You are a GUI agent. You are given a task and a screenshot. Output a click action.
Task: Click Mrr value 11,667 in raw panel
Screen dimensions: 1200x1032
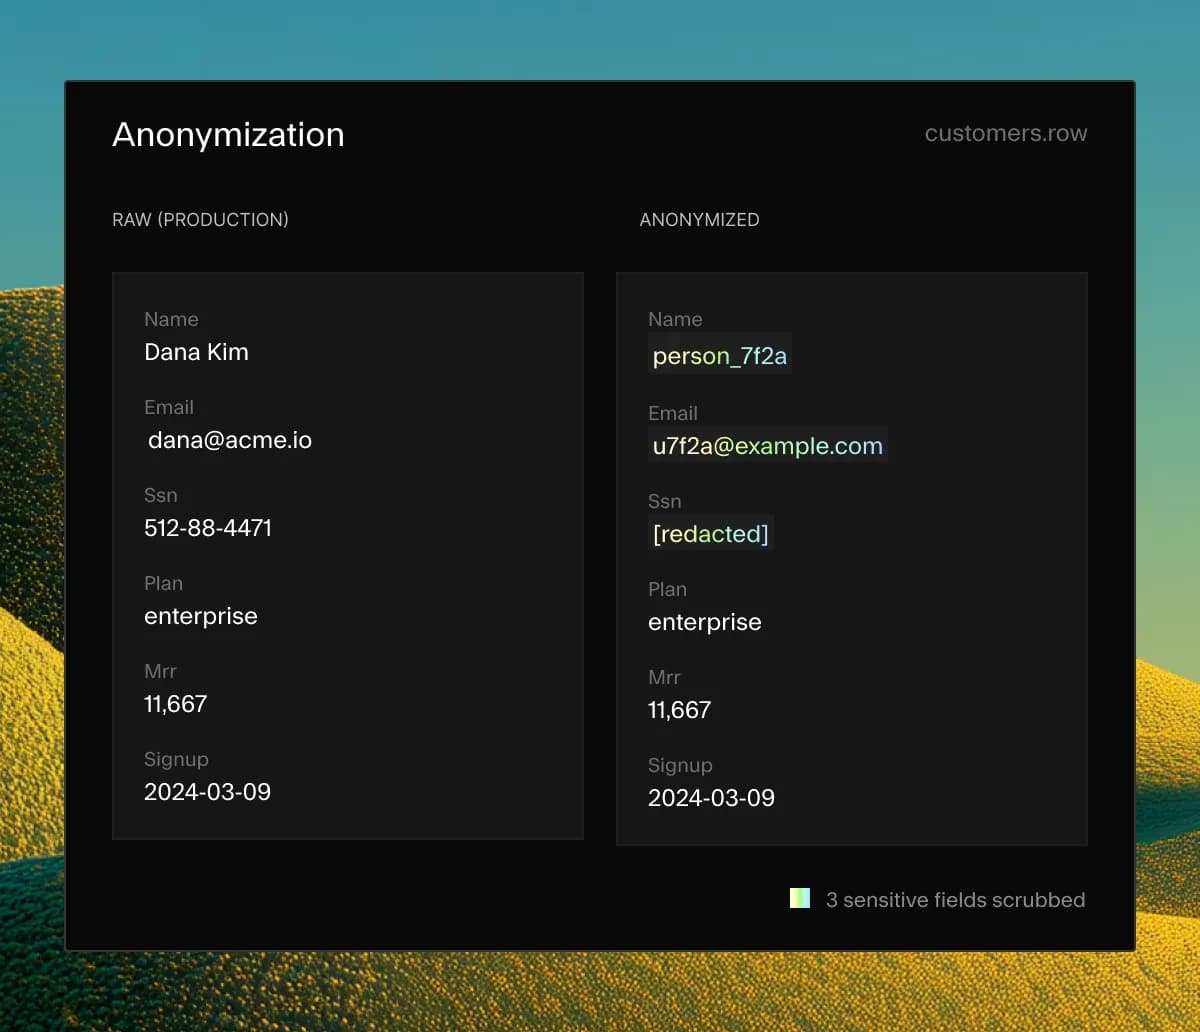(175, 704)
